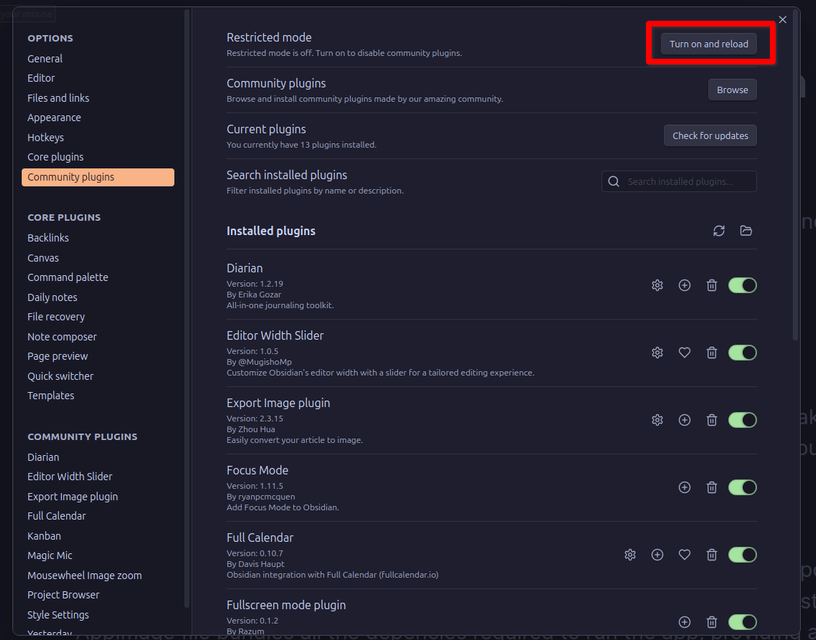Screen dimensions: 816x640
Task: Delete Editor Width Slider via trash icon
Action: pyautogui.click(x=711, y=353)
